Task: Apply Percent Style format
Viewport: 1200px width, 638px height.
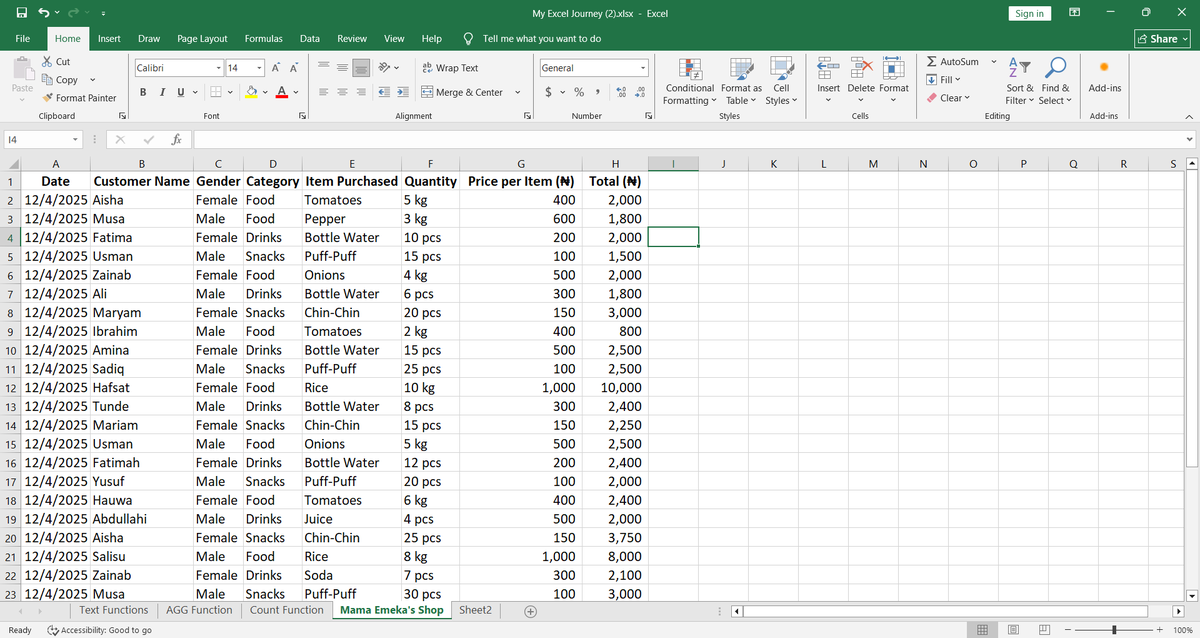Action: tap(578, 92)
